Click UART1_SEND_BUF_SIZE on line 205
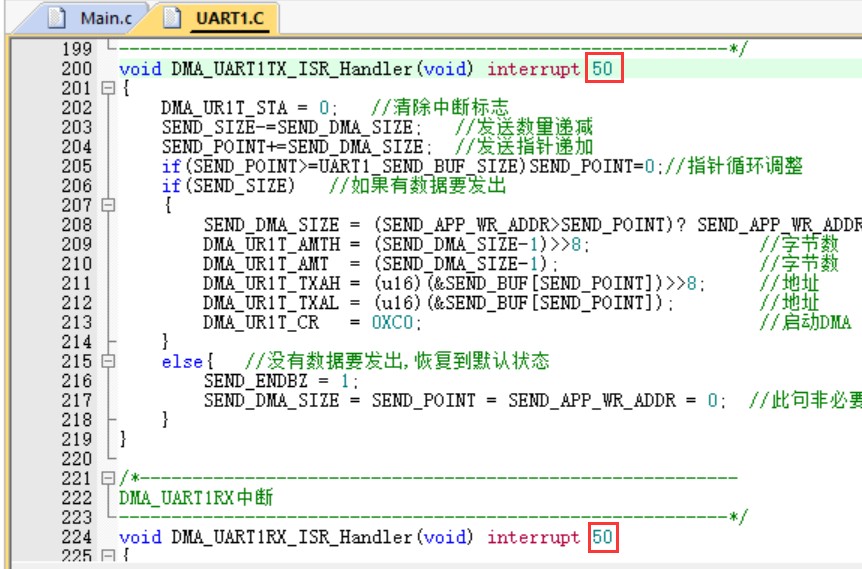 418,166
